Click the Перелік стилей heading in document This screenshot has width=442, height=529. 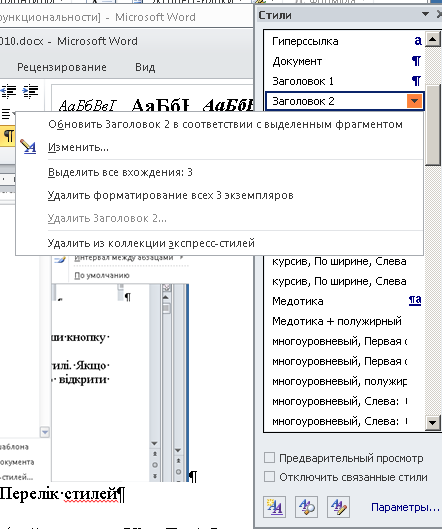pyautogui.click(x=62, y=494)
